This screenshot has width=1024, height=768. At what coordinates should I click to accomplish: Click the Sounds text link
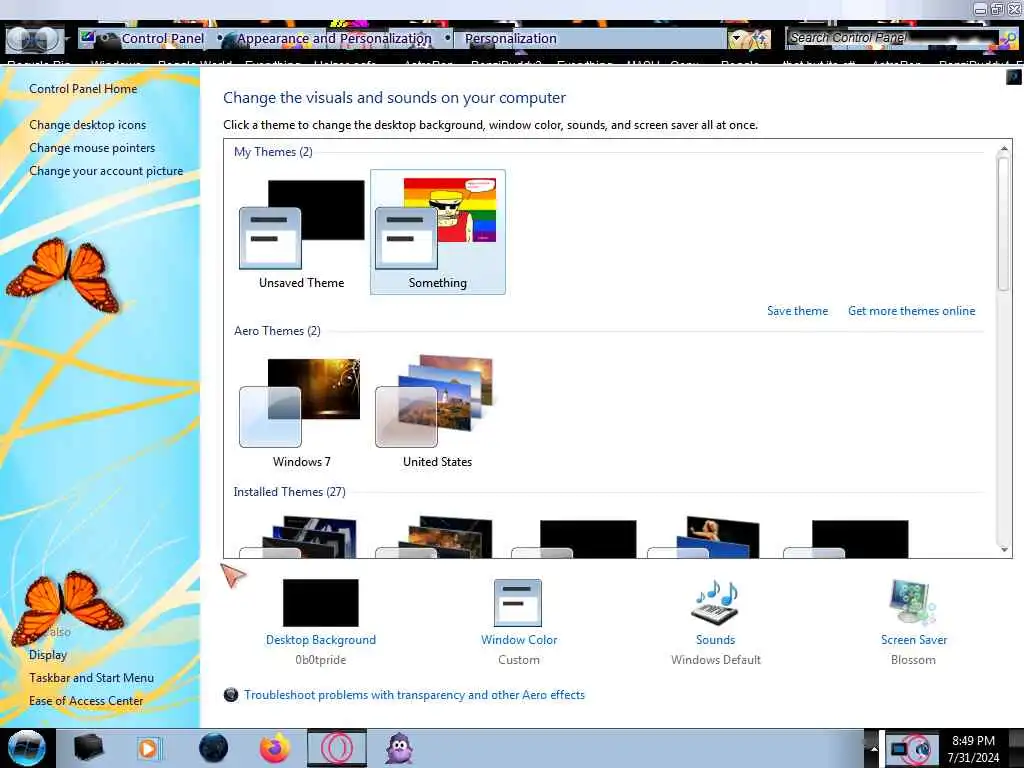(x=715, y=640)
